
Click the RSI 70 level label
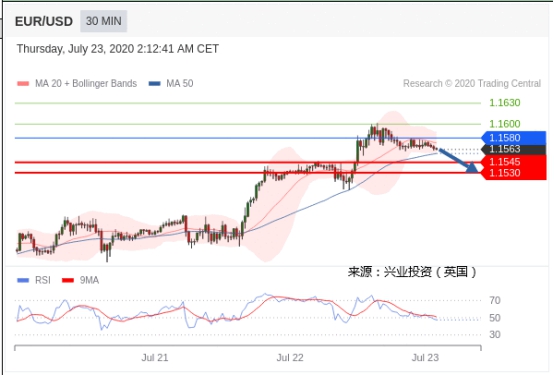[495, 300]
